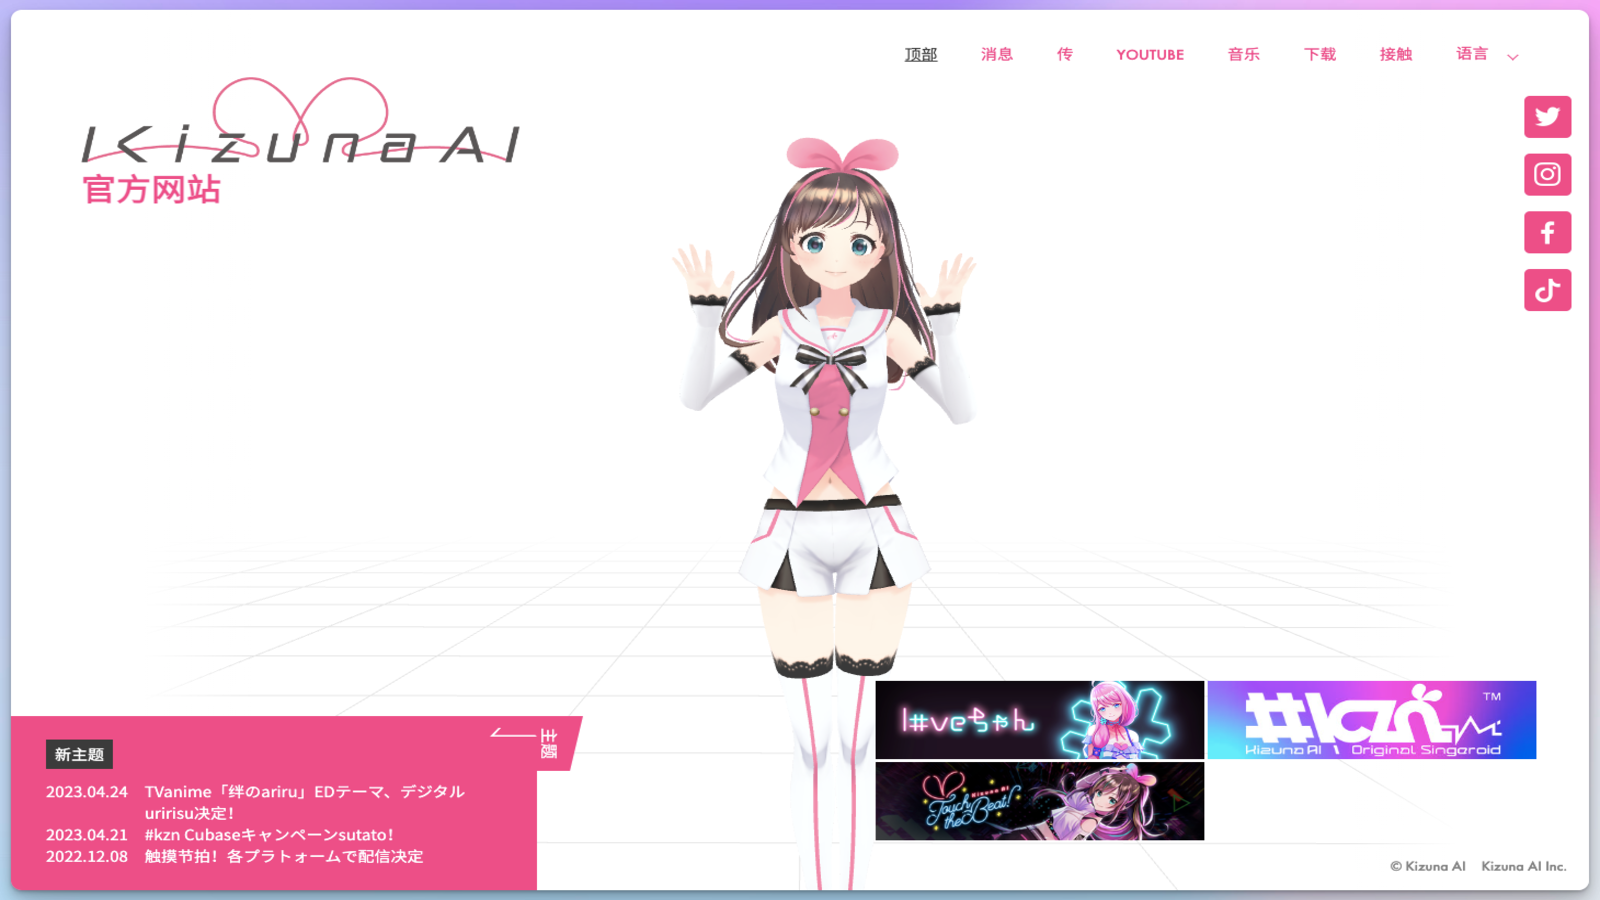The height and width of the screenshot is (900, 1600).
Task: Go to the 下载 download page
Action: [1319, 55]
